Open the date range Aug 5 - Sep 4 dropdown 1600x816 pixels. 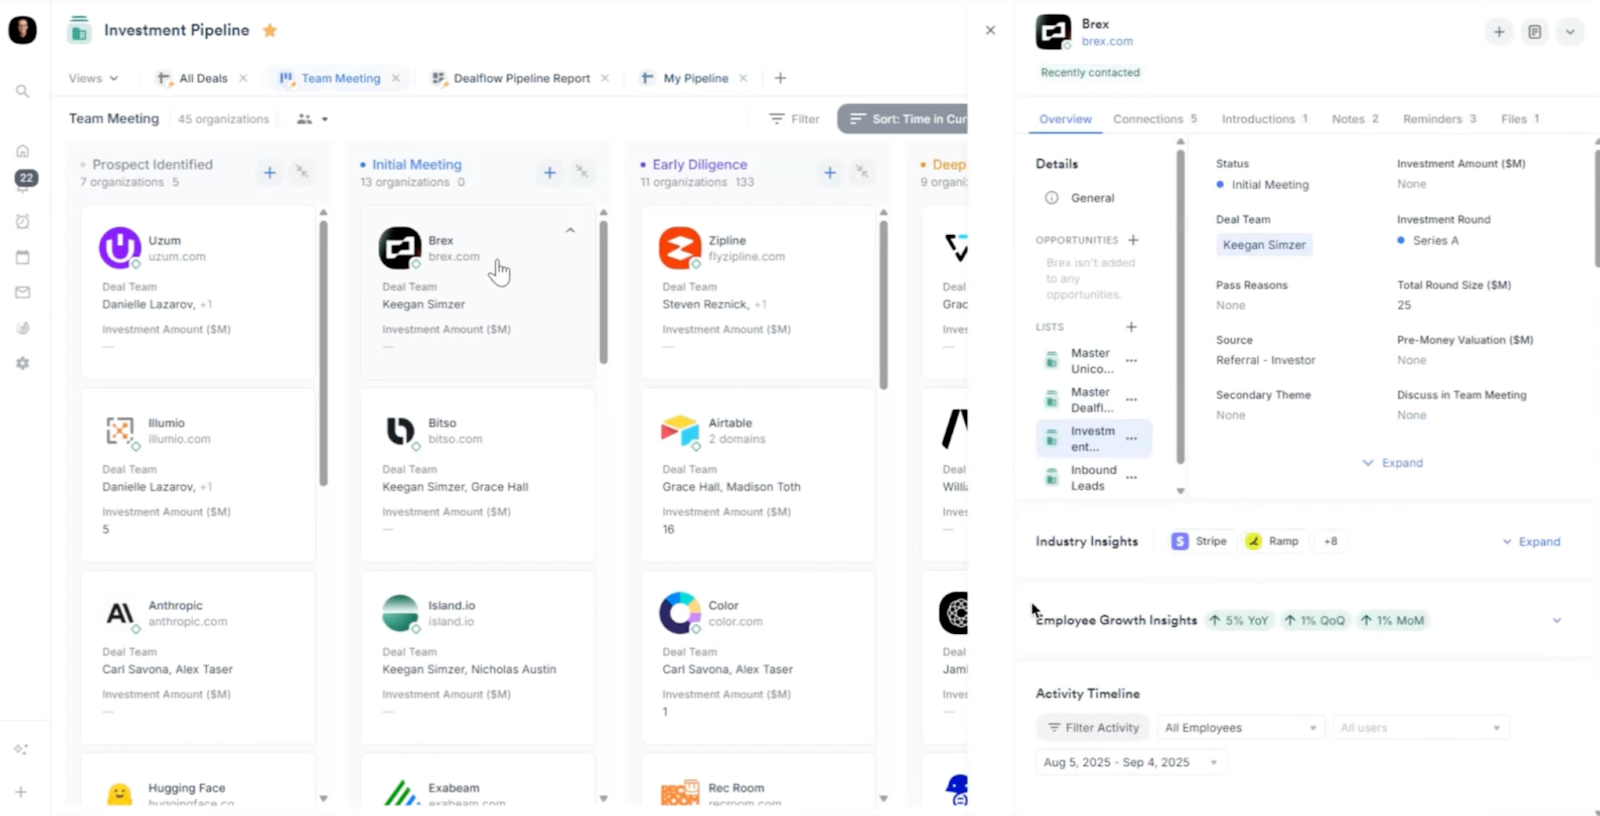coord(1131,762)
